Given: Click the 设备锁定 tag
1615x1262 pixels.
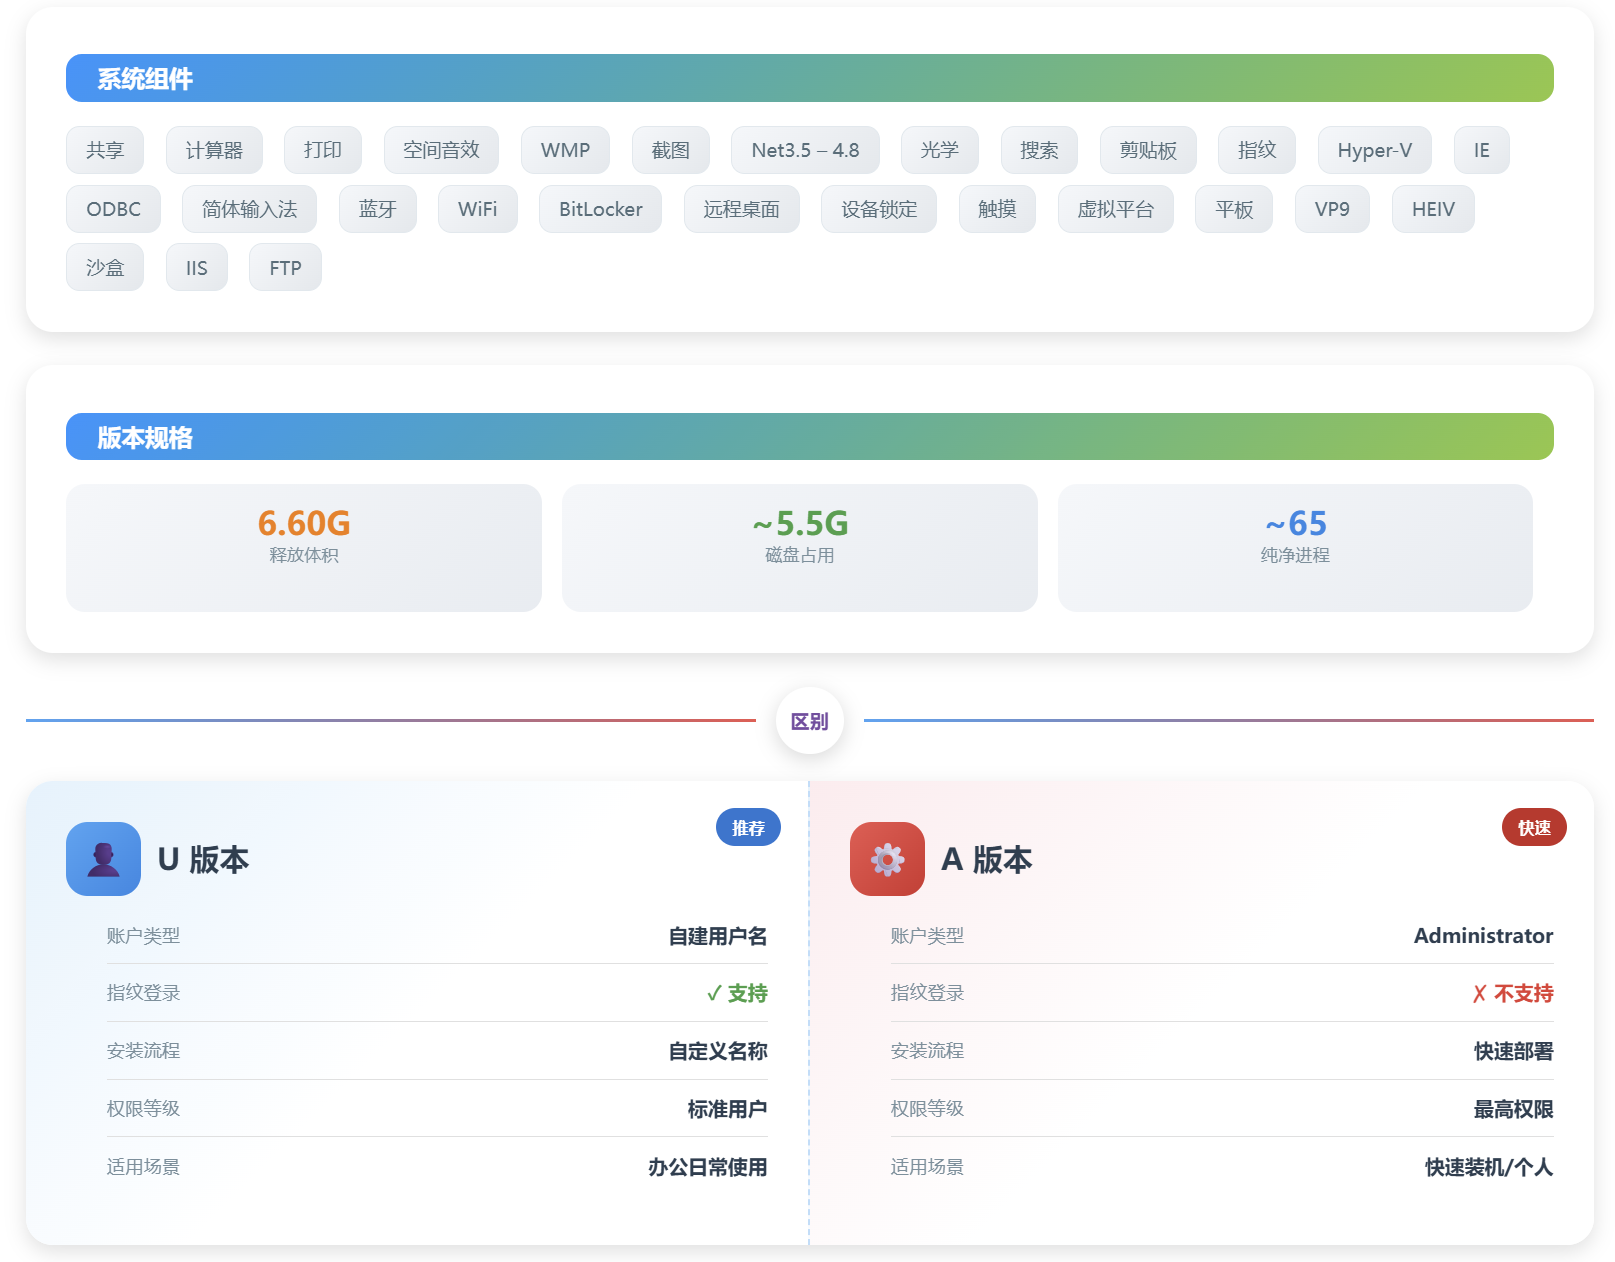Looking at the screenshot, I should click(879, 209).
